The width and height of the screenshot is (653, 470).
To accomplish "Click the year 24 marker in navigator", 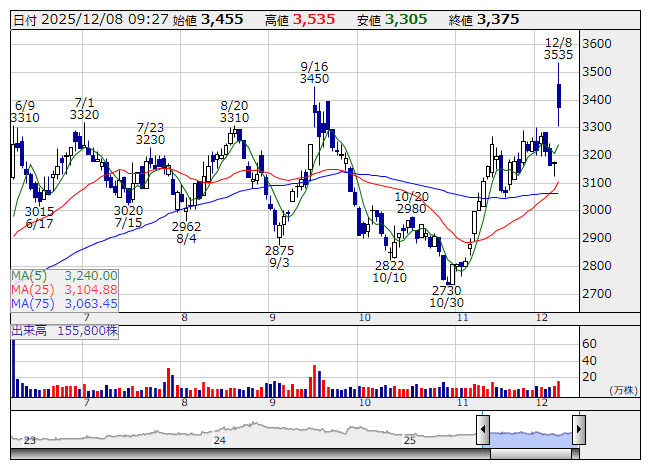I will click(219, 440).
